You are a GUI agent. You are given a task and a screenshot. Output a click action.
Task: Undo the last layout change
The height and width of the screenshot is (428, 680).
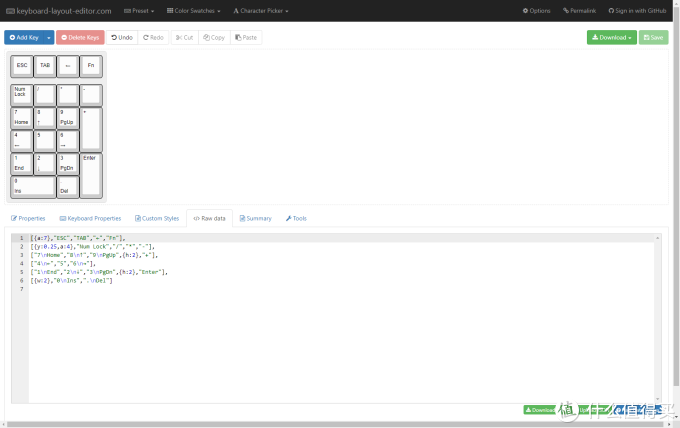[x=121, y=37]
